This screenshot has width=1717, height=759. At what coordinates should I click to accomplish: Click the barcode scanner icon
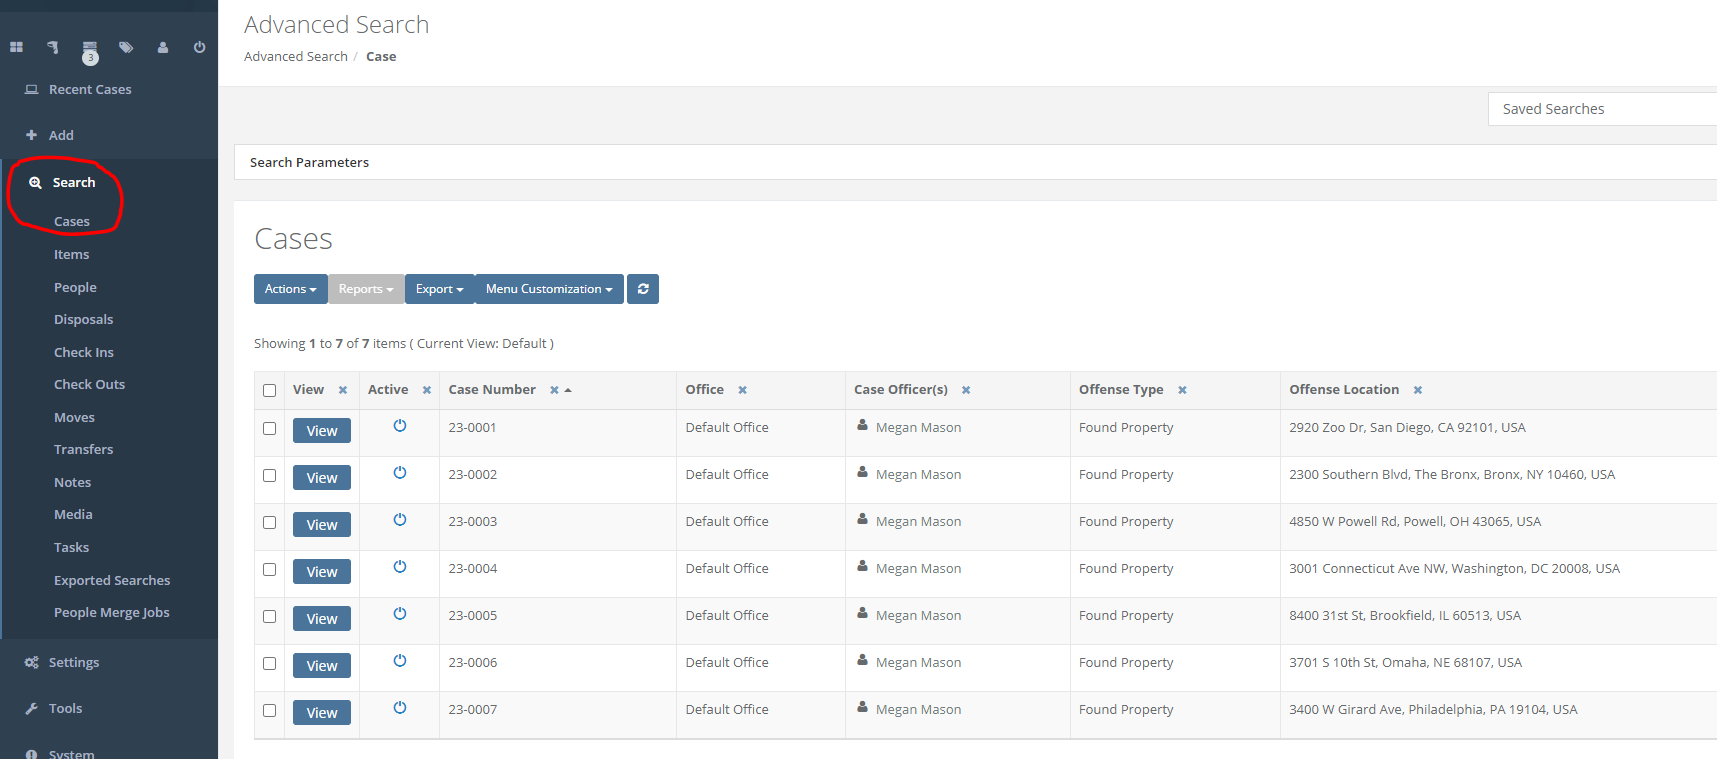pos(53,47)
